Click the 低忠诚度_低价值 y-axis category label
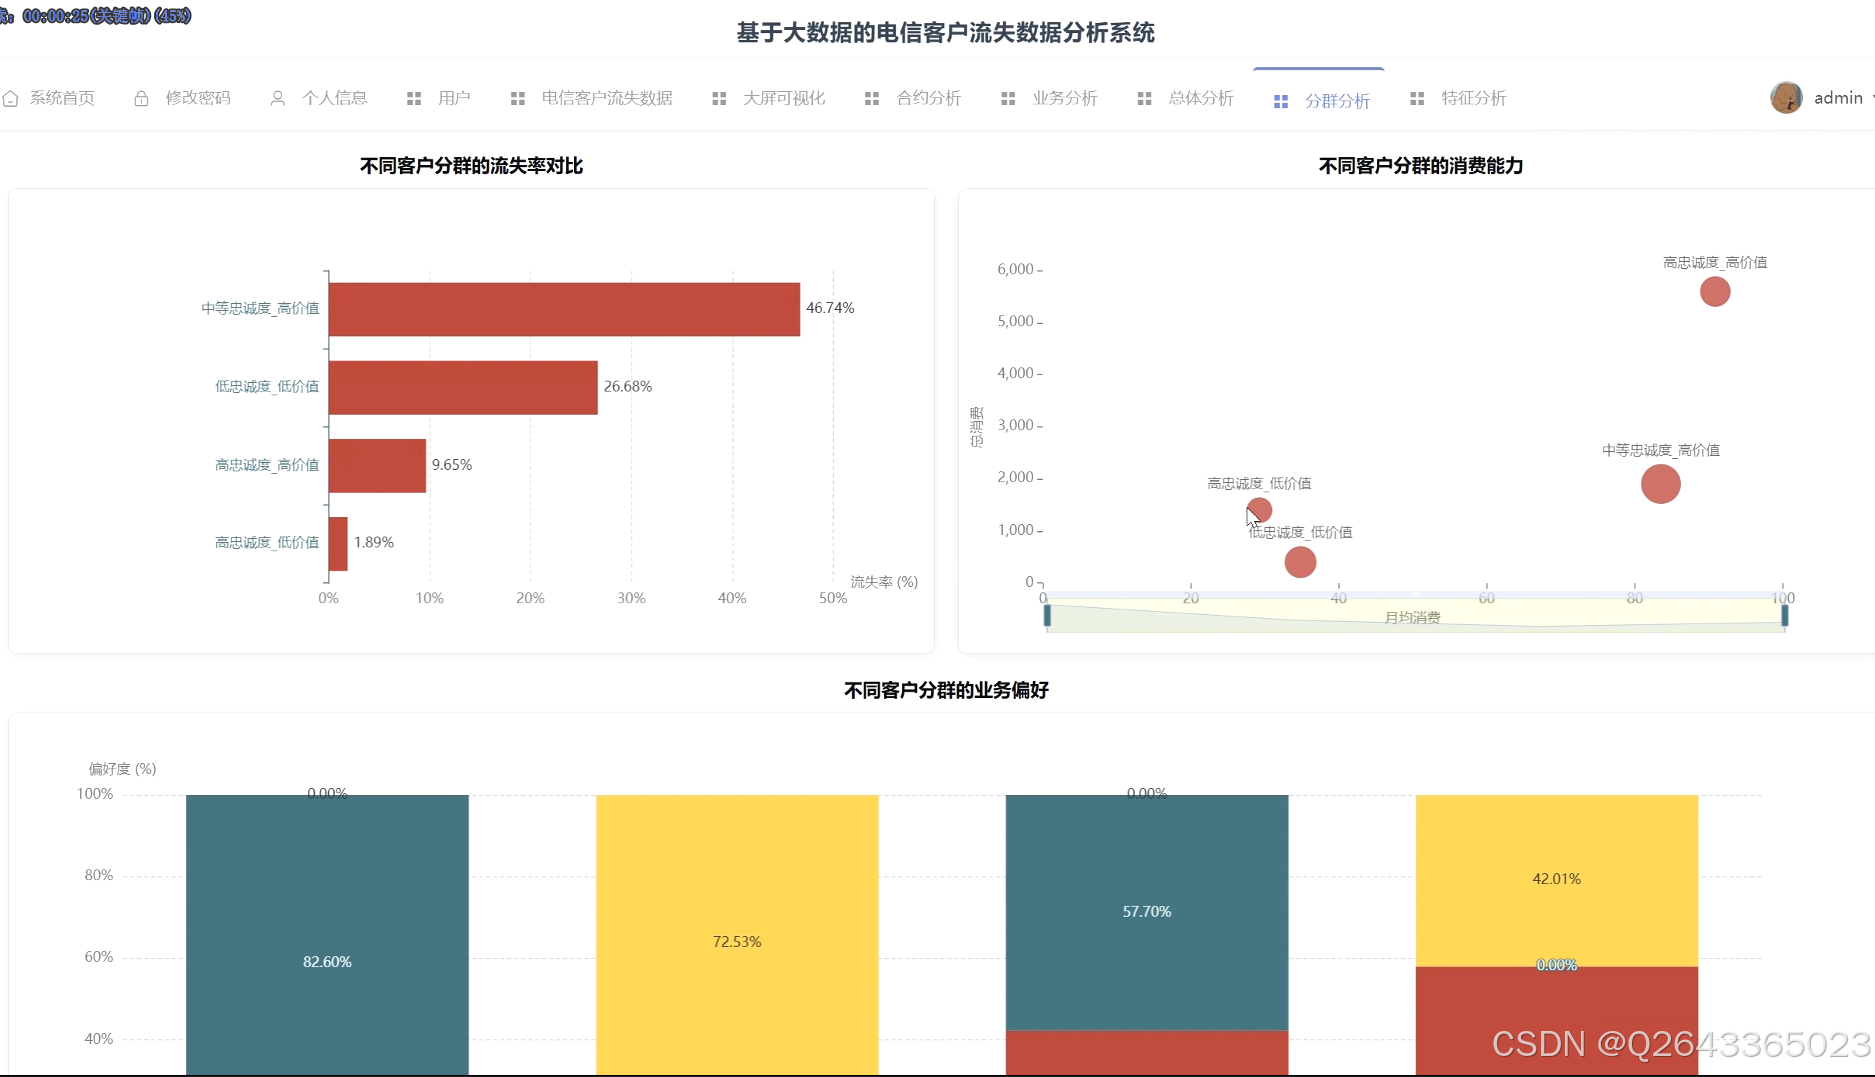1875x1077 pixels. (x=267, y=386)
